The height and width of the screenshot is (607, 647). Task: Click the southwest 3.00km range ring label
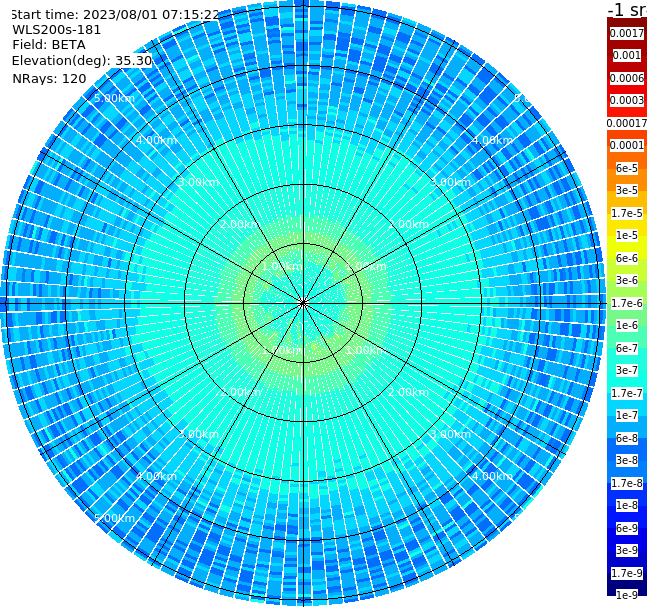tap(198, 434)
